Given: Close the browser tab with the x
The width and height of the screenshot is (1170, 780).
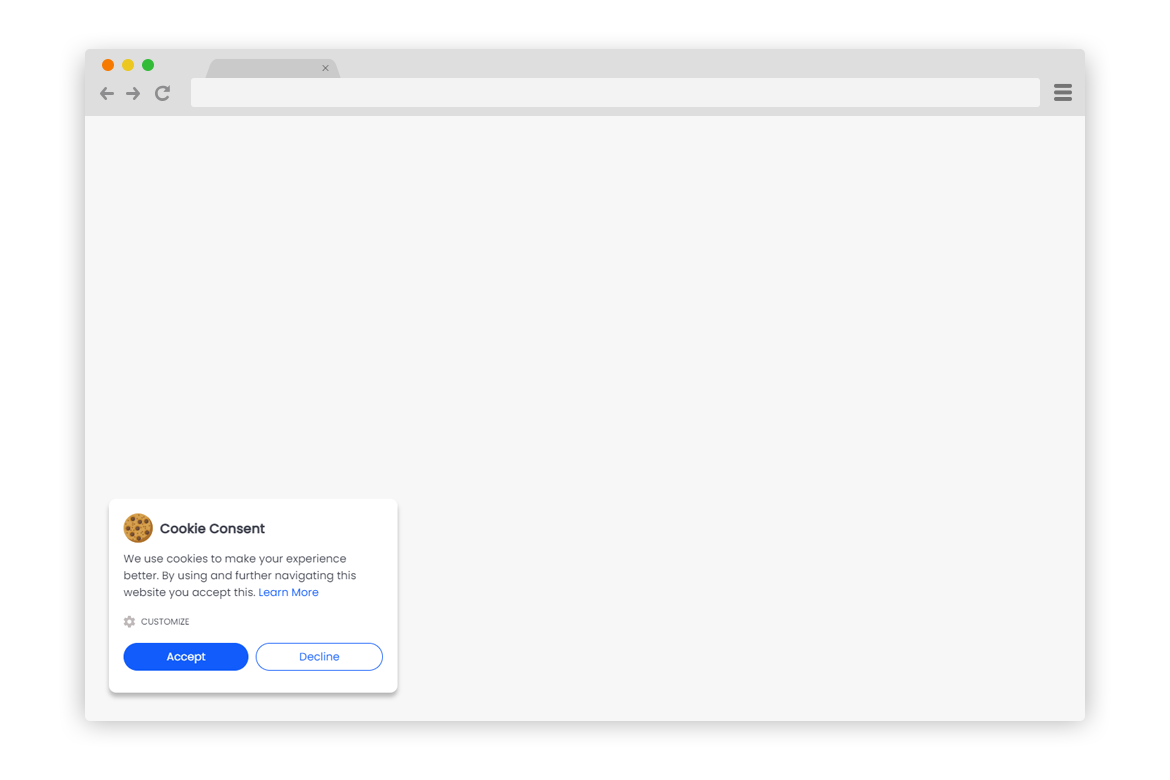Looking at the screenshot, I should pyautogui.click(x=325, y=68).
